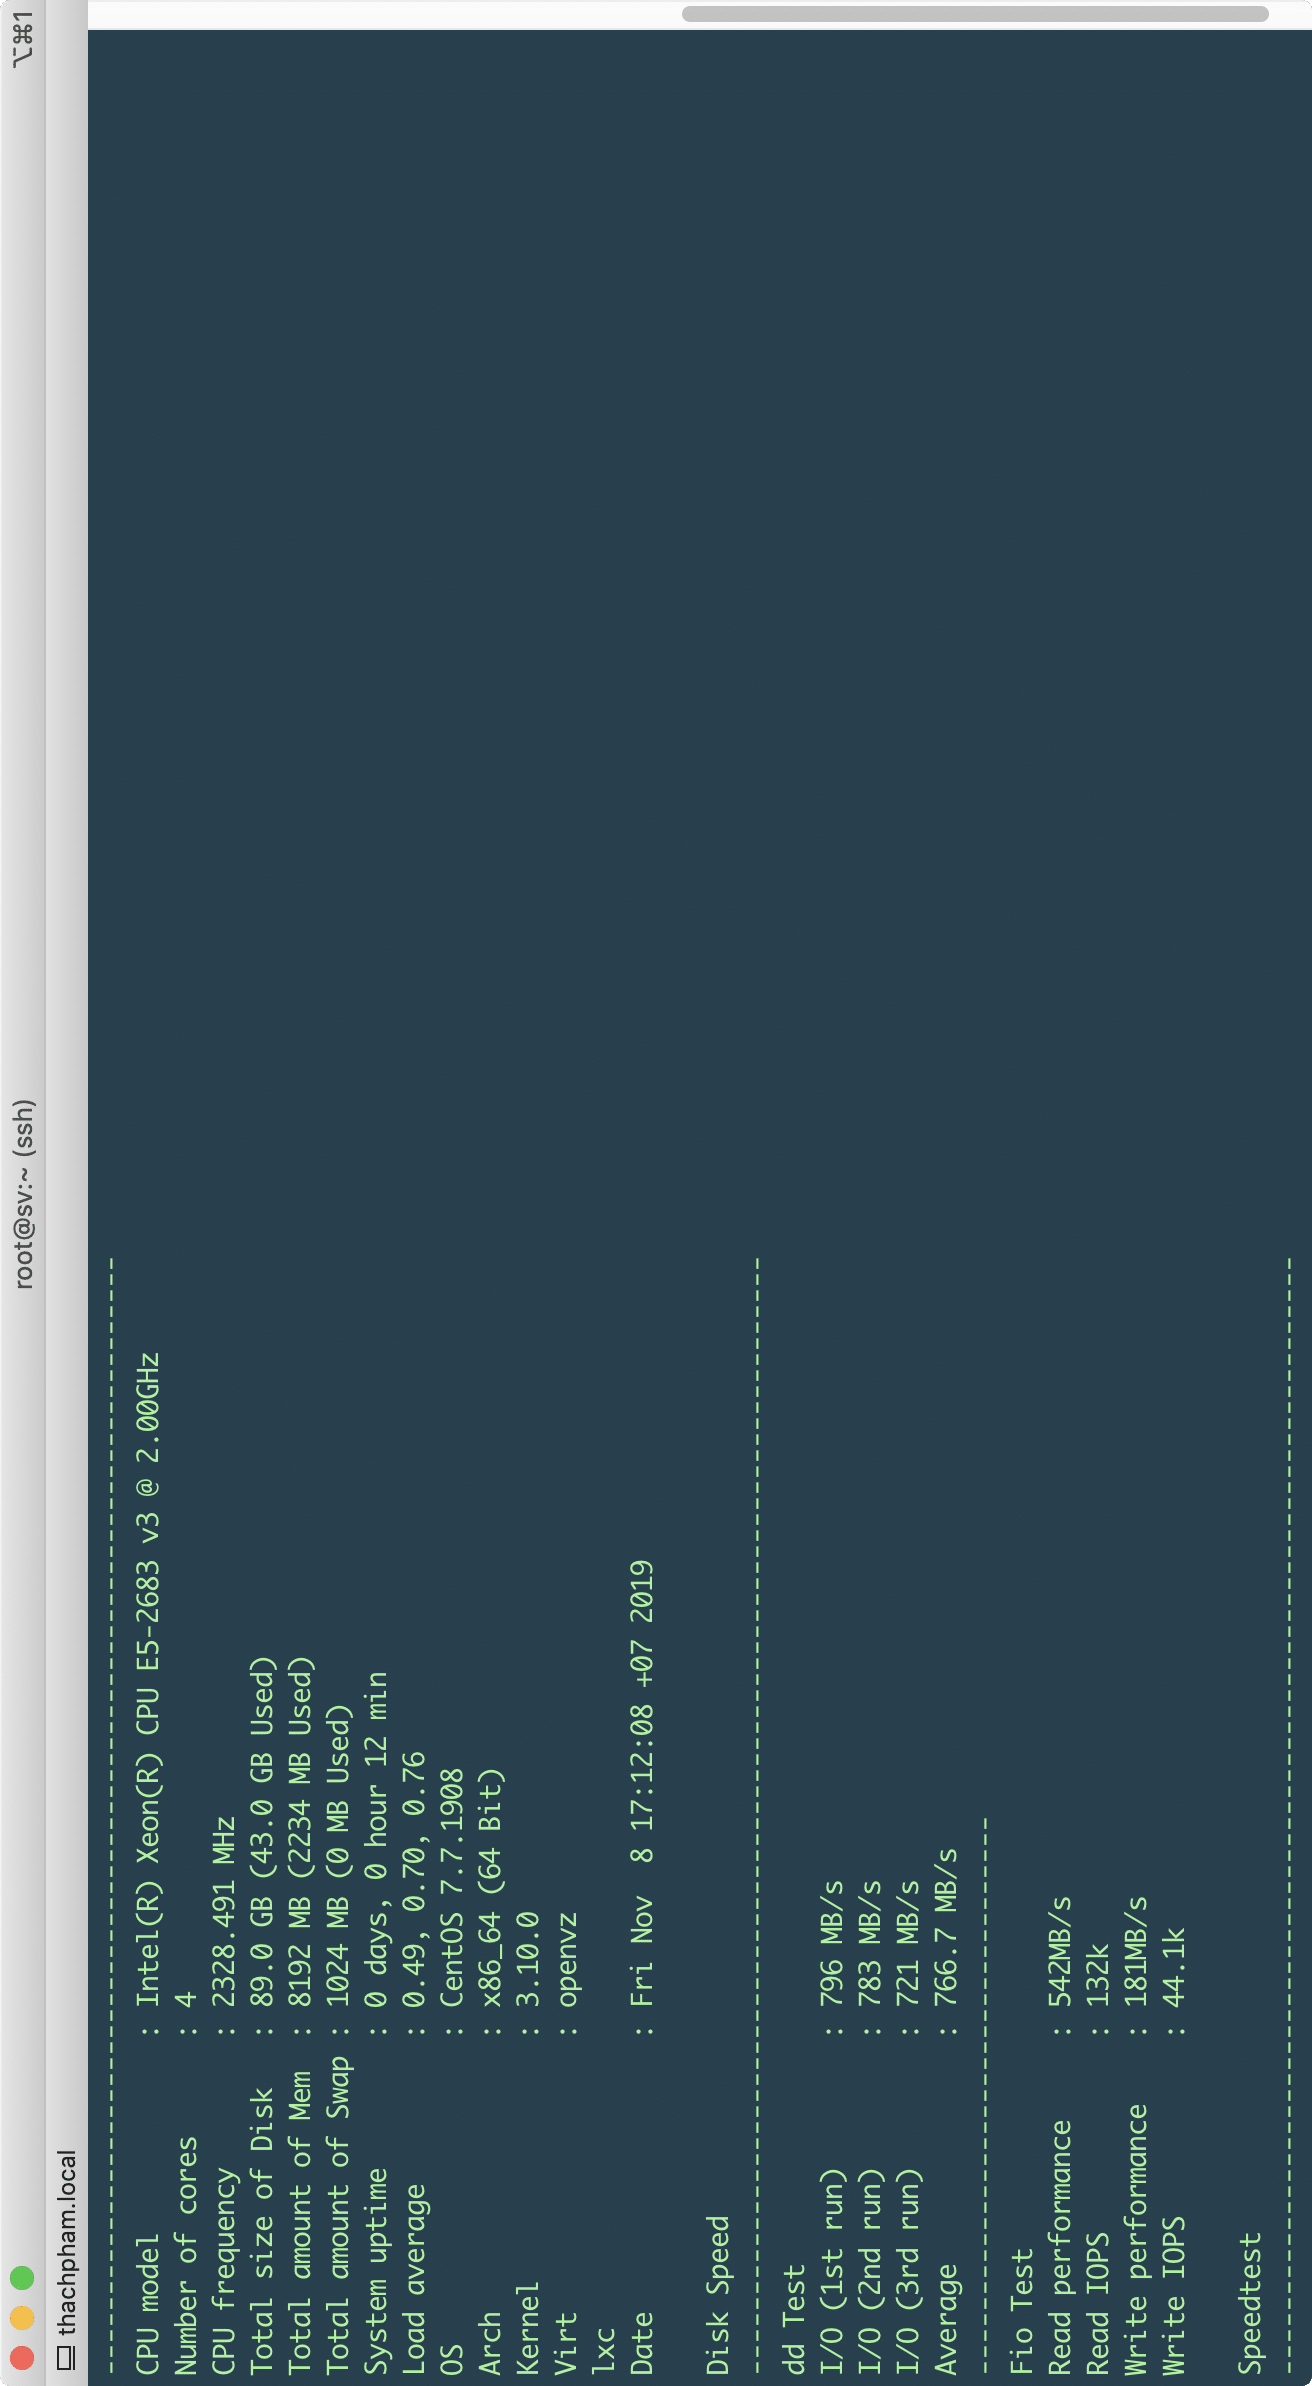Click the green full-screen window button
1312x2386 pixels.
pyautogui.click(x=22, y=2278)
